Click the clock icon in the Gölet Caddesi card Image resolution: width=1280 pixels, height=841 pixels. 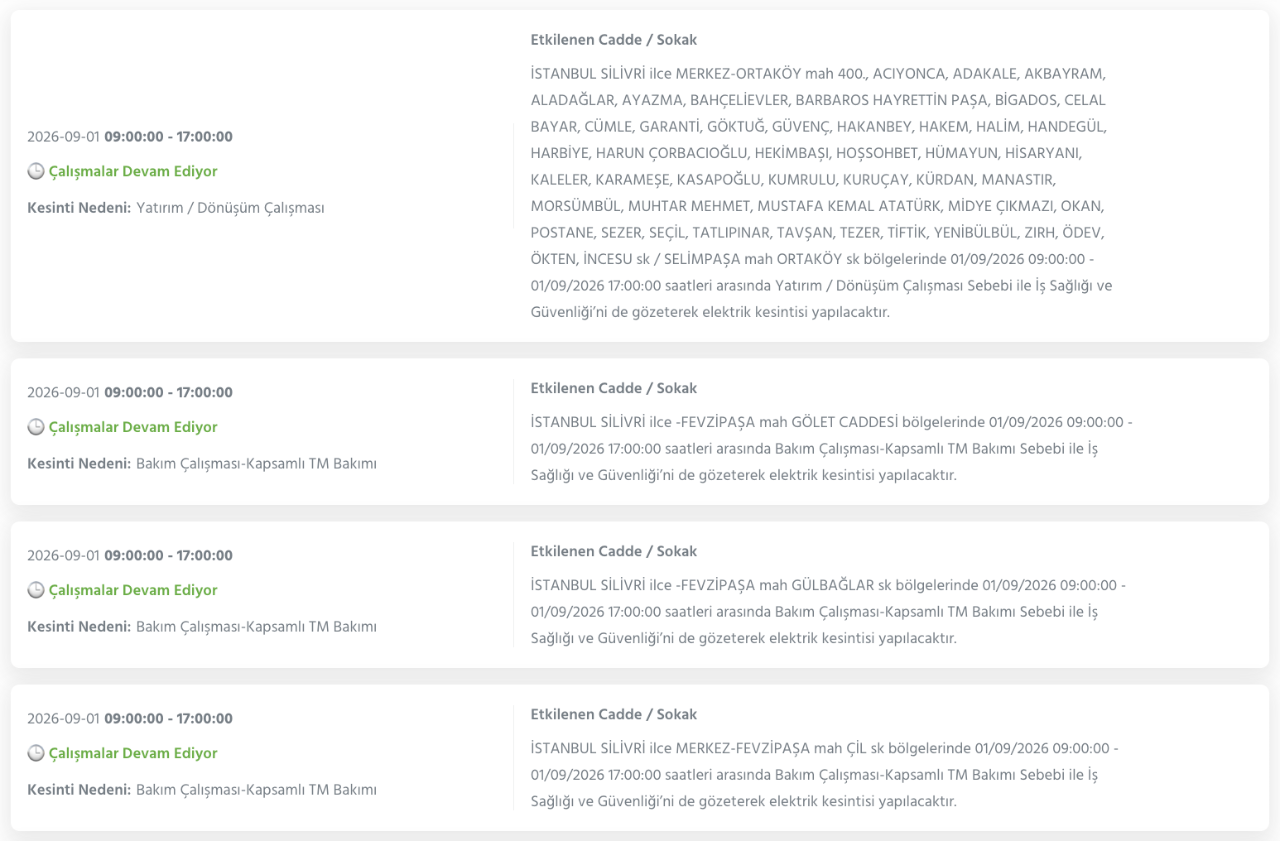(36, 428)
